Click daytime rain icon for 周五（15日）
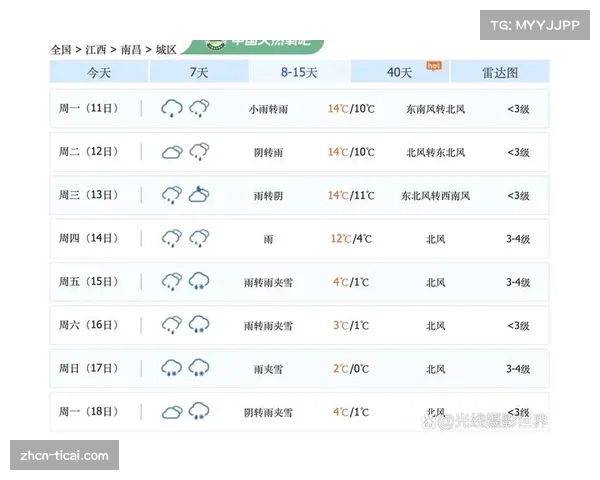The width and height of the screenshot is (600, 480). pyautogui.click(x=172, y=281)
